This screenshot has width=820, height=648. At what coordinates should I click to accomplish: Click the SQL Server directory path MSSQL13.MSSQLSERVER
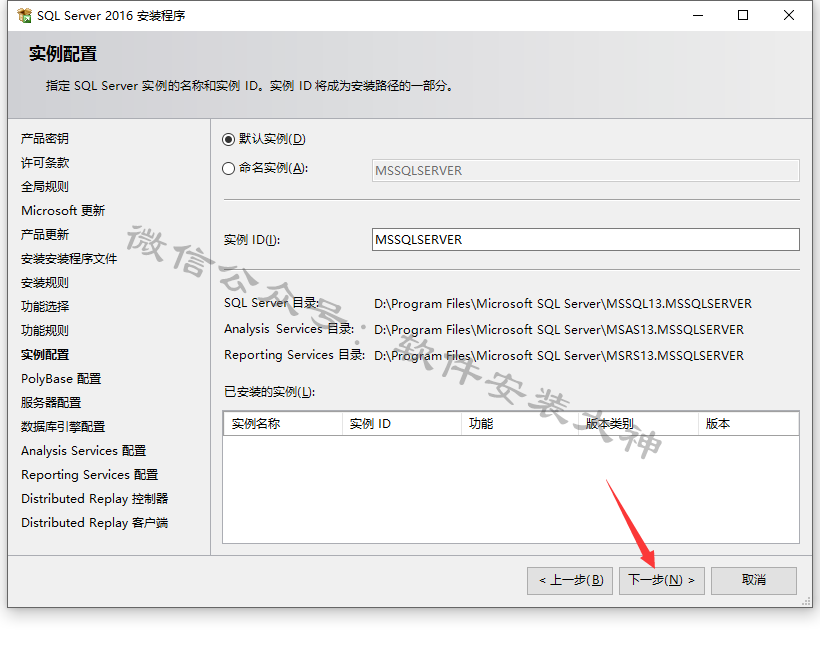pos(563,304)
